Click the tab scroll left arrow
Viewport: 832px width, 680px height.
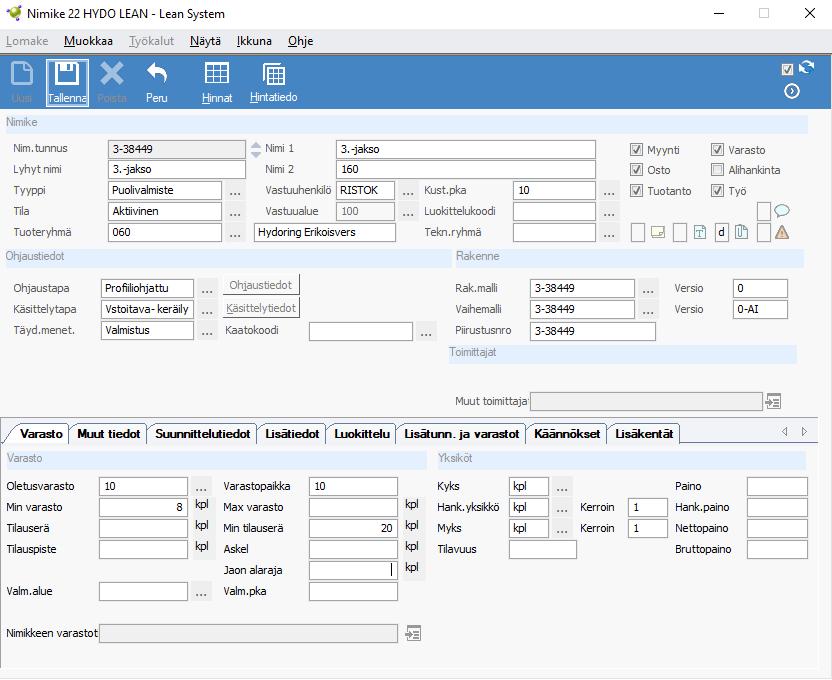pos(784,432)
